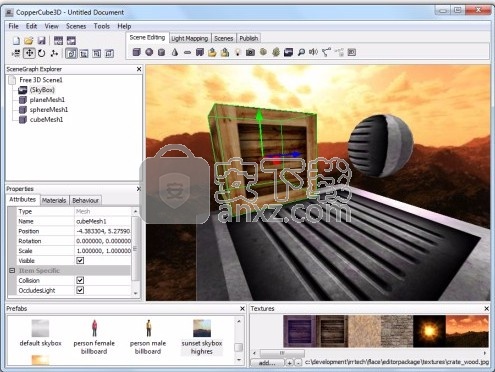Add a sound node speaker icon
This screenshot has width=495, height=372.
313,52
